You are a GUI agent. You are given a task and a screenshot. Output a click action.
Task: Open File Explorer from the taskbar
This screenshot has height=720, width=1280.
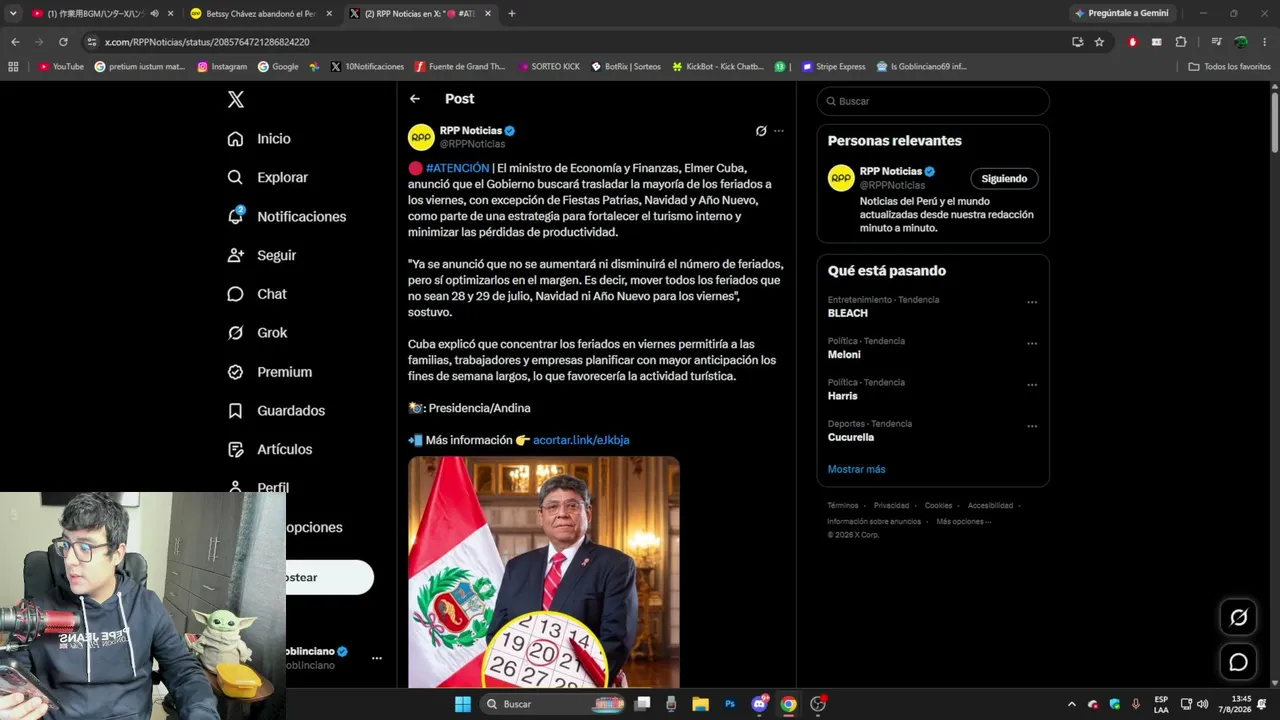[701, 704]
